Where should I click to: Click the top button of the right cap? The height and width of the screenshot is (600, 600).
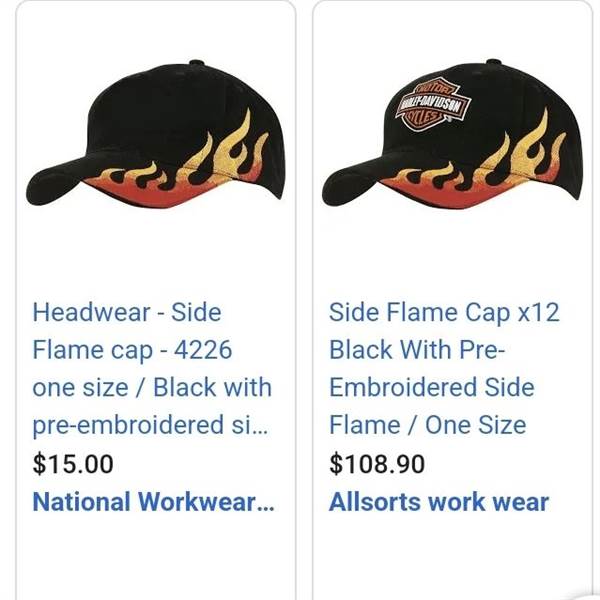pos(493,63)
